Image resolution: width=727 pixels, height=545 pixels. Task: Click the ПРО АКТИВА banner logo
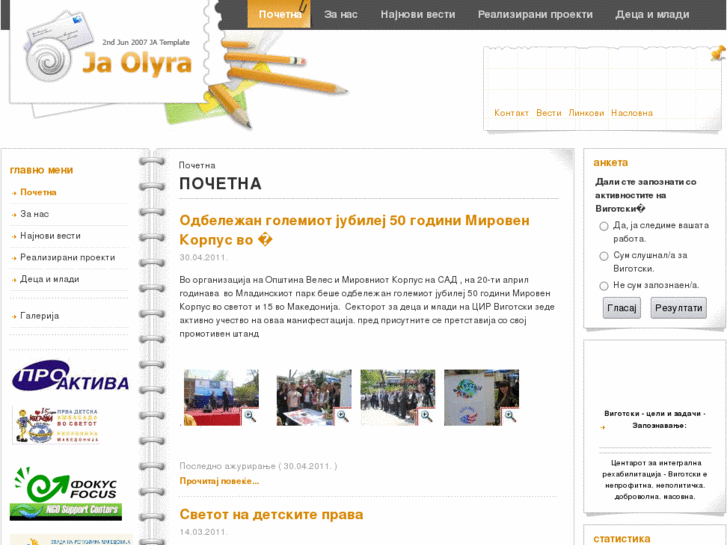70,378
